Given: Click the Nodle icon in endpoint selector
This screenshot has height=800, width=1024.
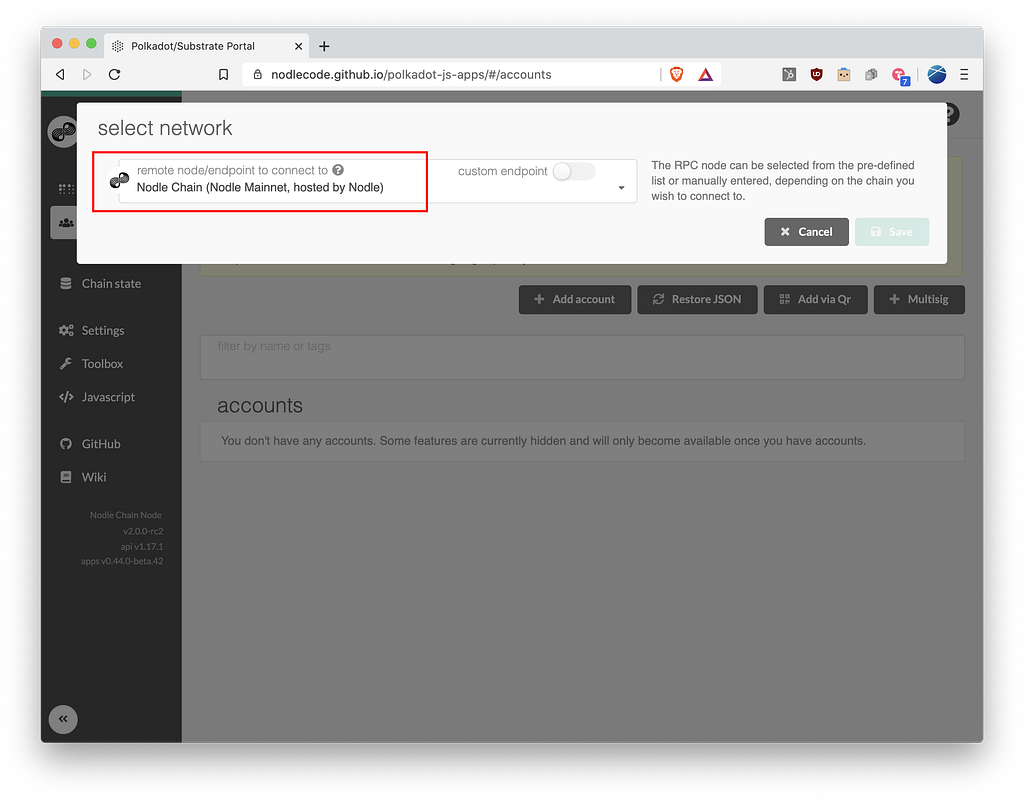Looking at the screenshot, I should click(120, 180).
